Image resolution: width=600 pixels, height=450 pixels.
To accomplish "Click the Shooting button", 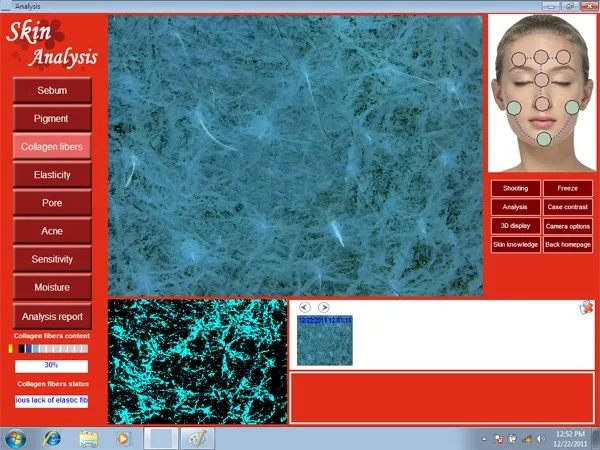I will (515, 188).
